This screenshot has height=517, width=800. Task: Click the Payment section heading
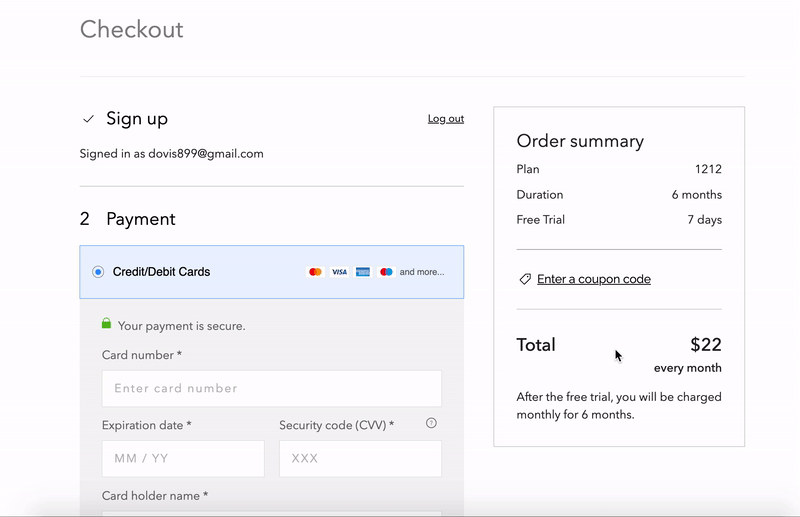141,219
